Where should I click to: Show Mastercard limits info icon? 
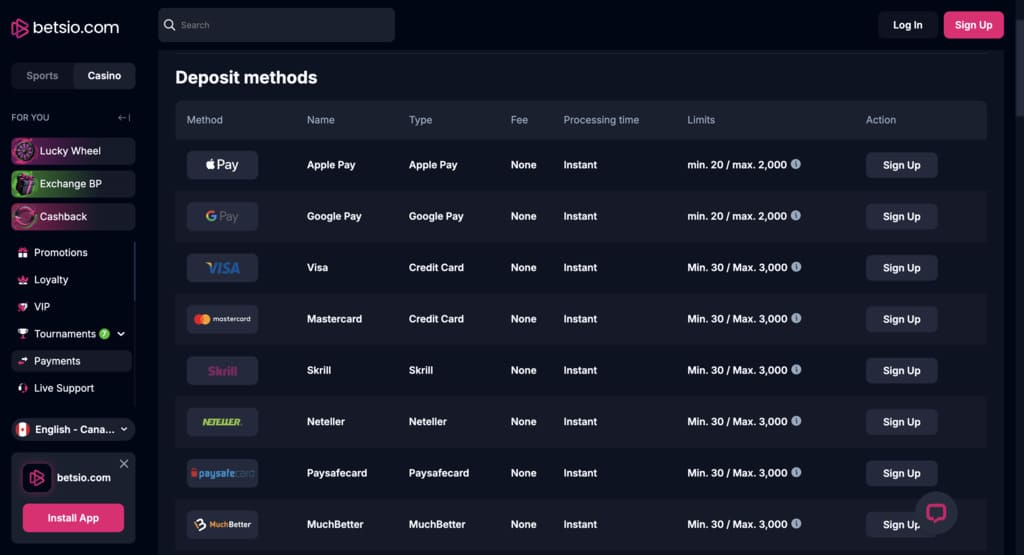pos(796,318)
